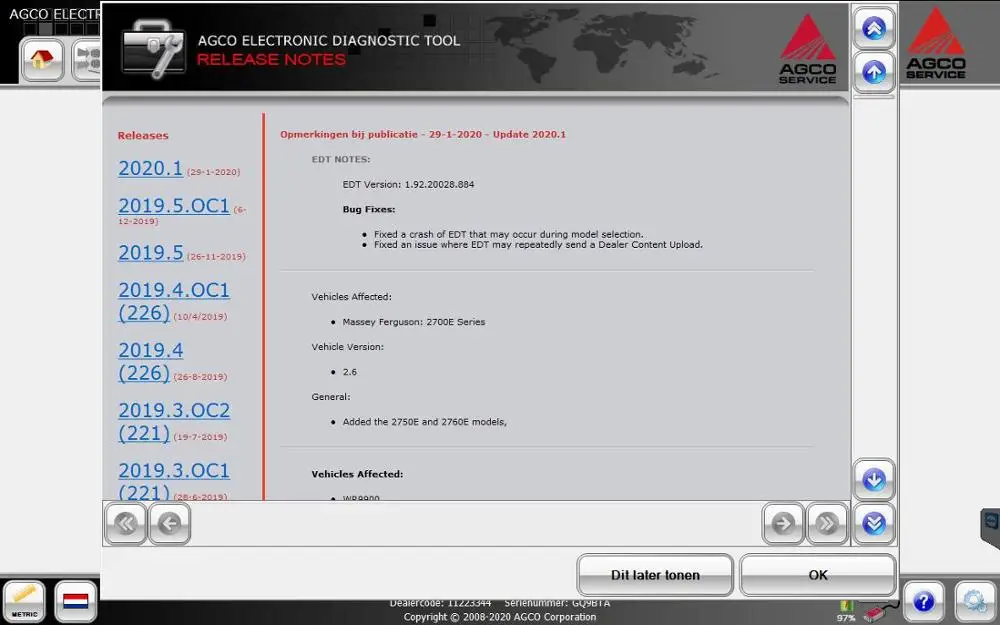The image size is (1000, 625).
Task: Click 'AGCO ELECTRONIC DIAGNOSTIC TOOL' dialog title
Action: click(328, 40)
